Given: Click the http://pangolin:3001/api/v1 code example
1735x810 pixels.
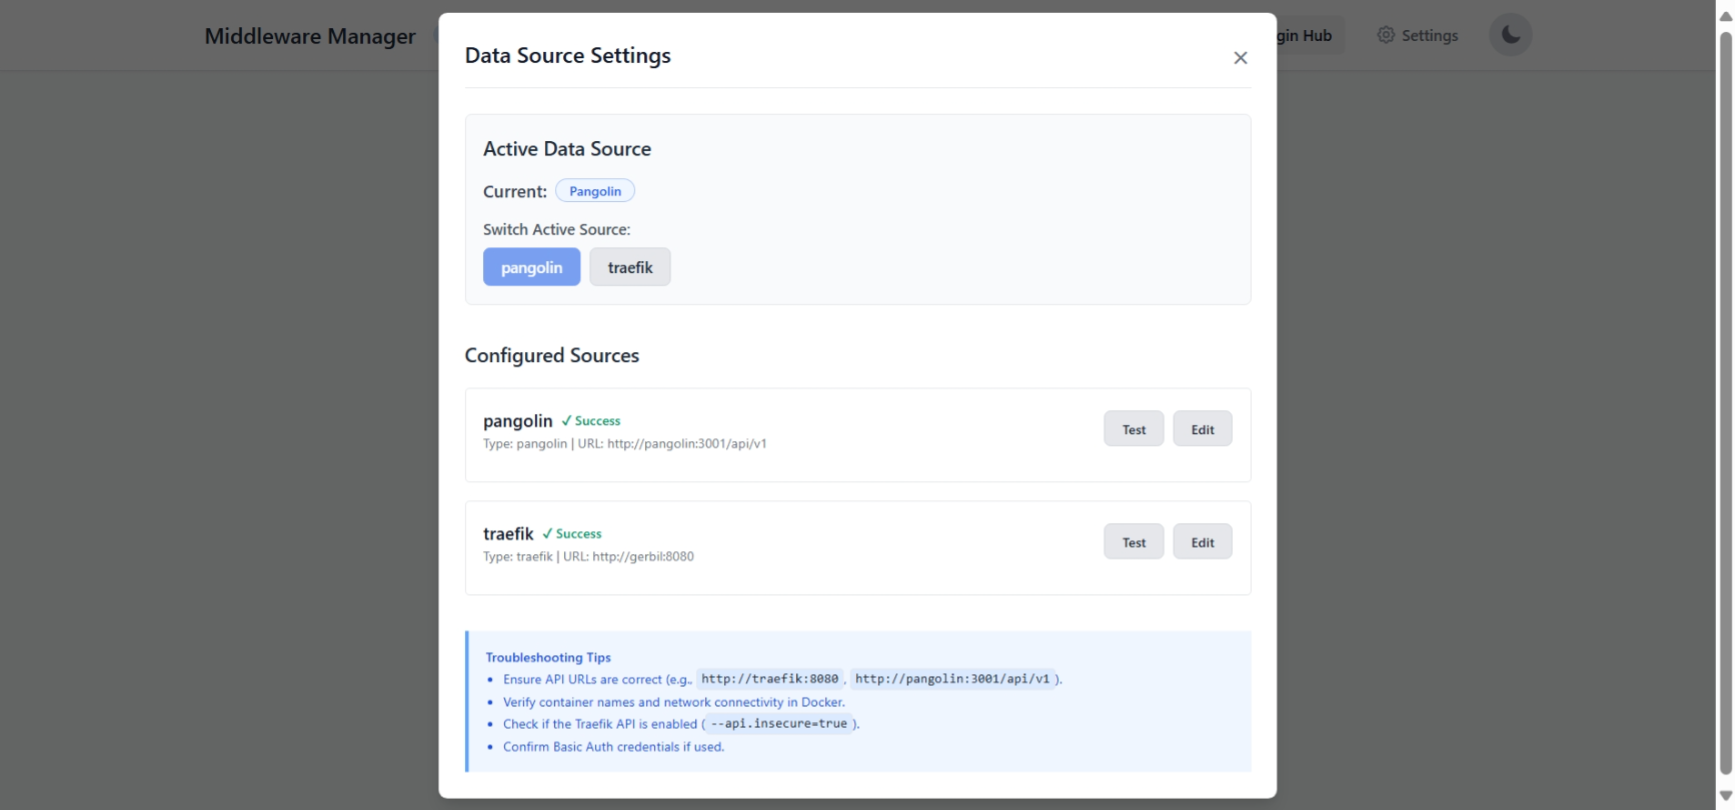Looking at the screenshot, I should click(952, 679).
